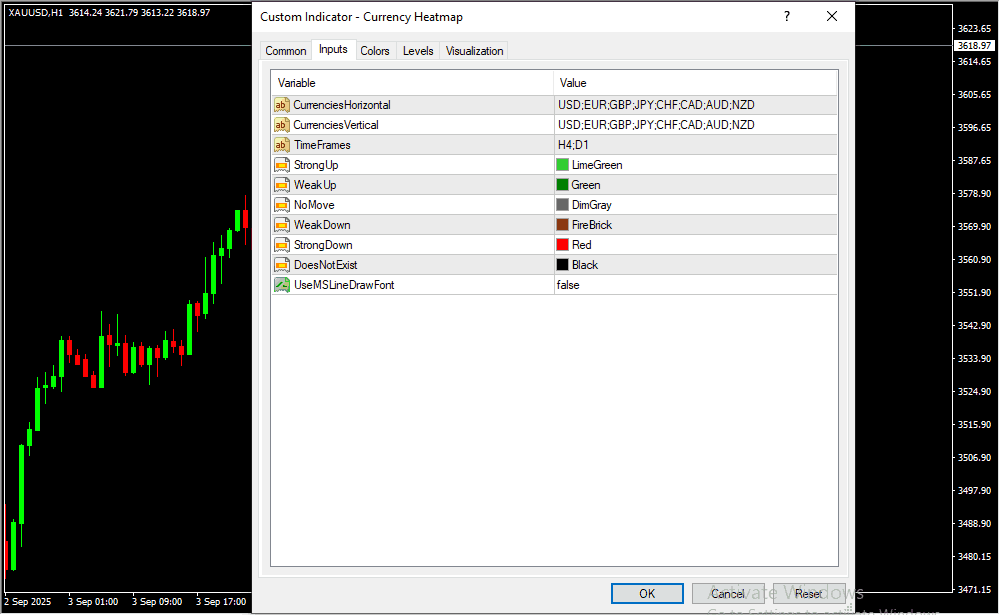Click the TimeFrames string variable icon
The height and width of the screenshot is (615, 1000).
(x=282, y=145)
